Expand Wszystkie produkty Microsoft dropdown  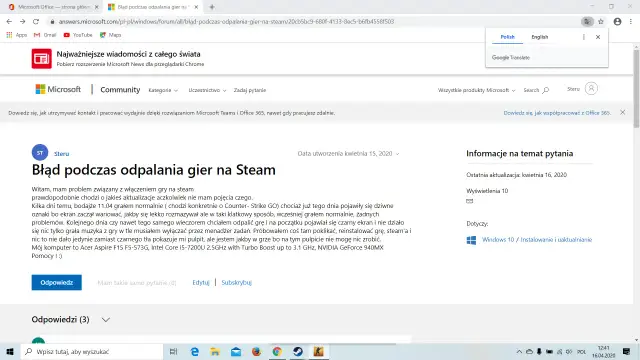click(476, 90)
